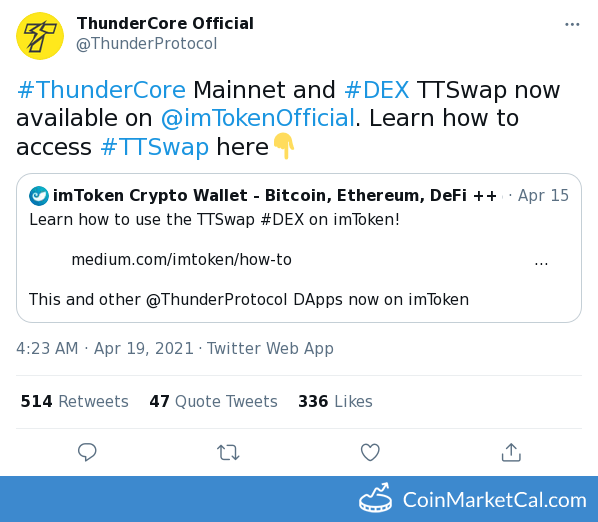
Task: Click the CoinMarketCal logo icon
Action: (x=375, y=498)
